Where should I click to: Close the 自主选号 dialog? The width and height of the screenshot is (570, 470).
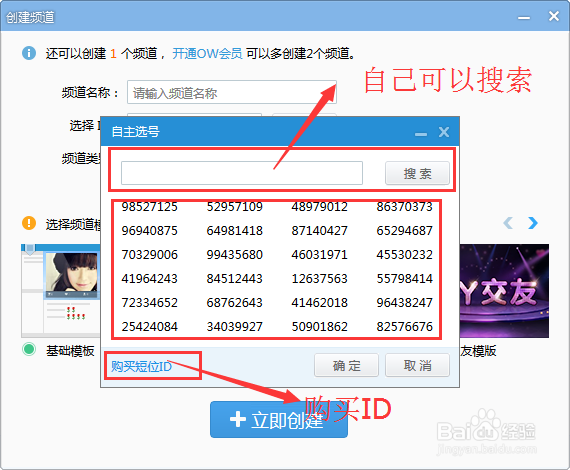click(444, 132)
